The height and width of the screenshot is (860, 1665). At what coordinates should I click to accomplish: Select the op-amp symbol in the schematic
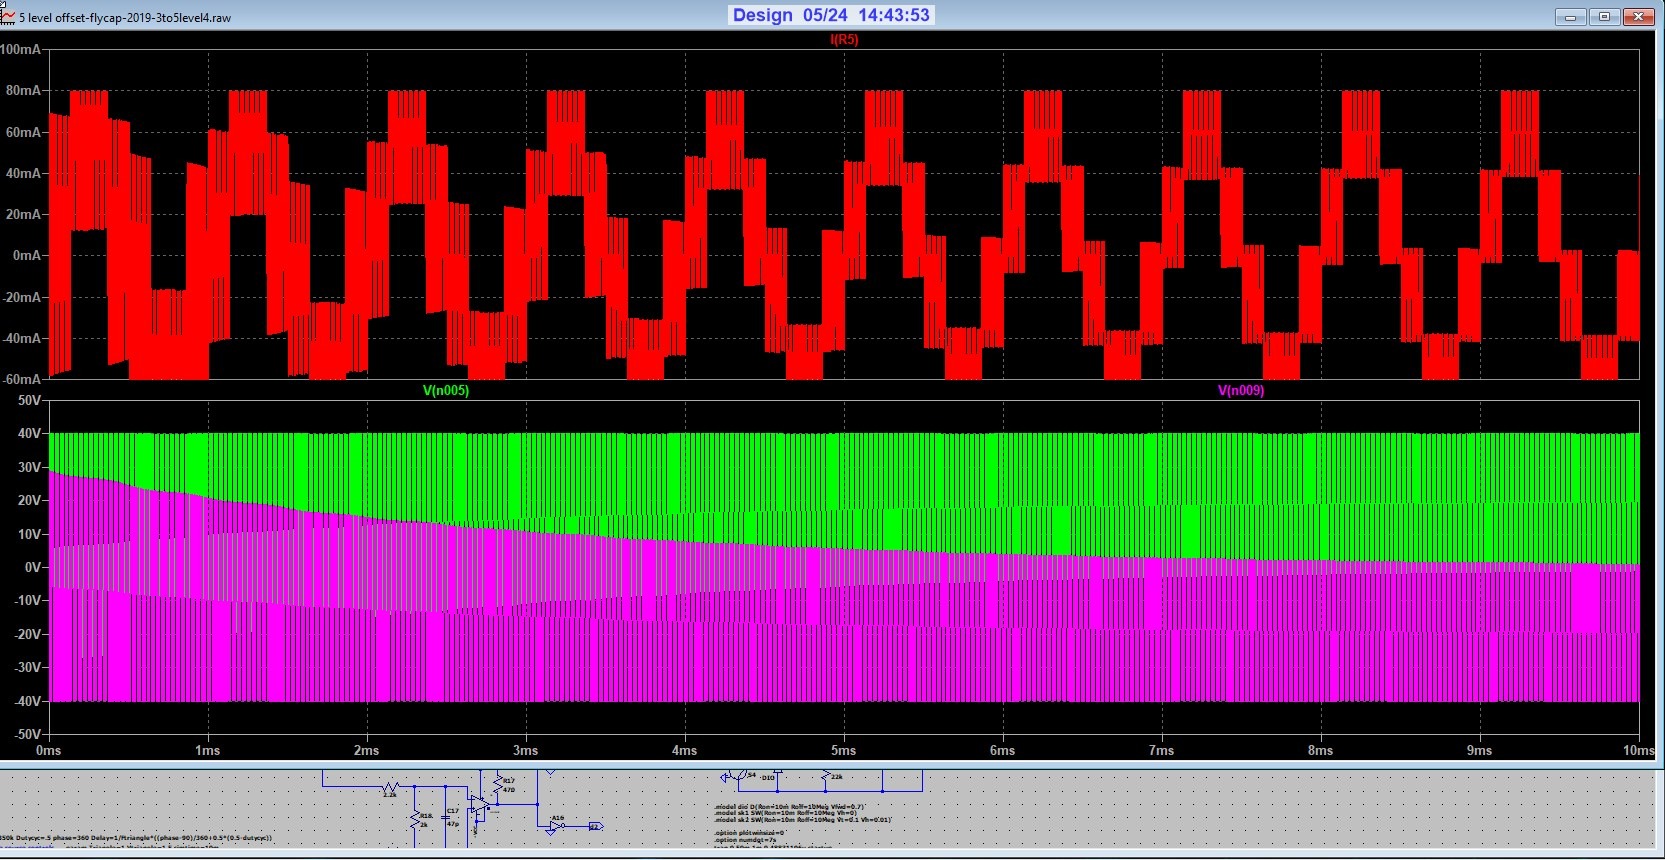pyautogui.click(x=479, y=804)
